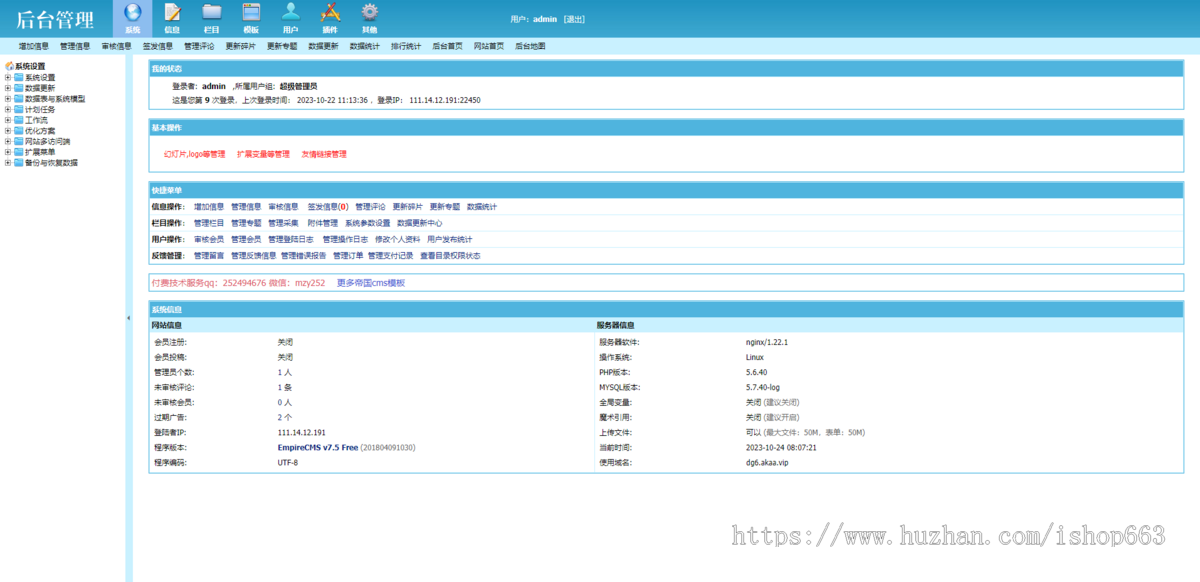Open the 其他 gear icon in header
Screen dimensions: 1200x582
[x=370, y=12]
